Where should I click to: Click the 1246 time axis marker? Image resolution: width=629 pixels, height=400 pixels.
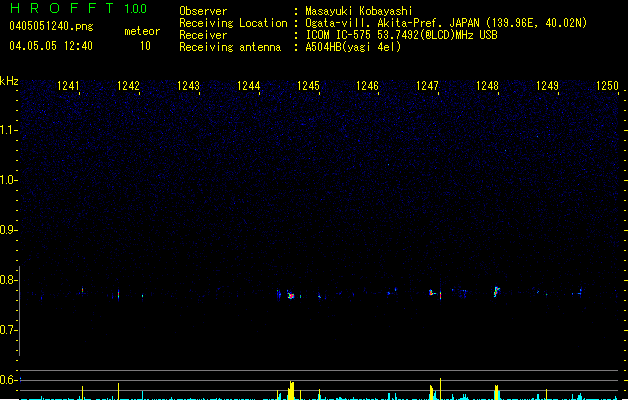(367, 86)
